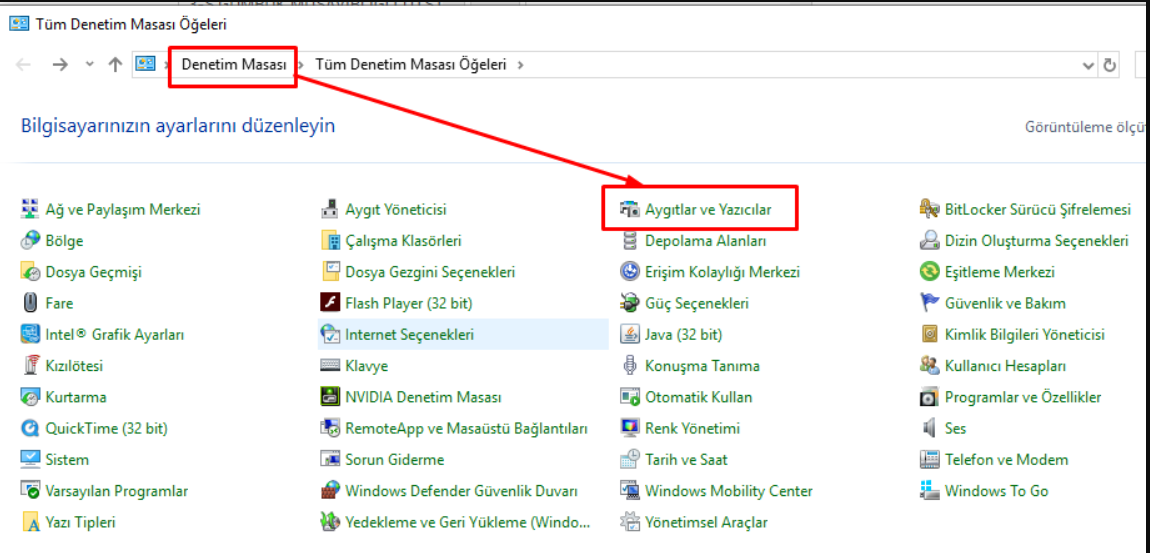This screenshot has height=553, width=1150.
Task: Open Programlar ve Özellikler link
Action: pyautogui.click(x=1023, y=397)
